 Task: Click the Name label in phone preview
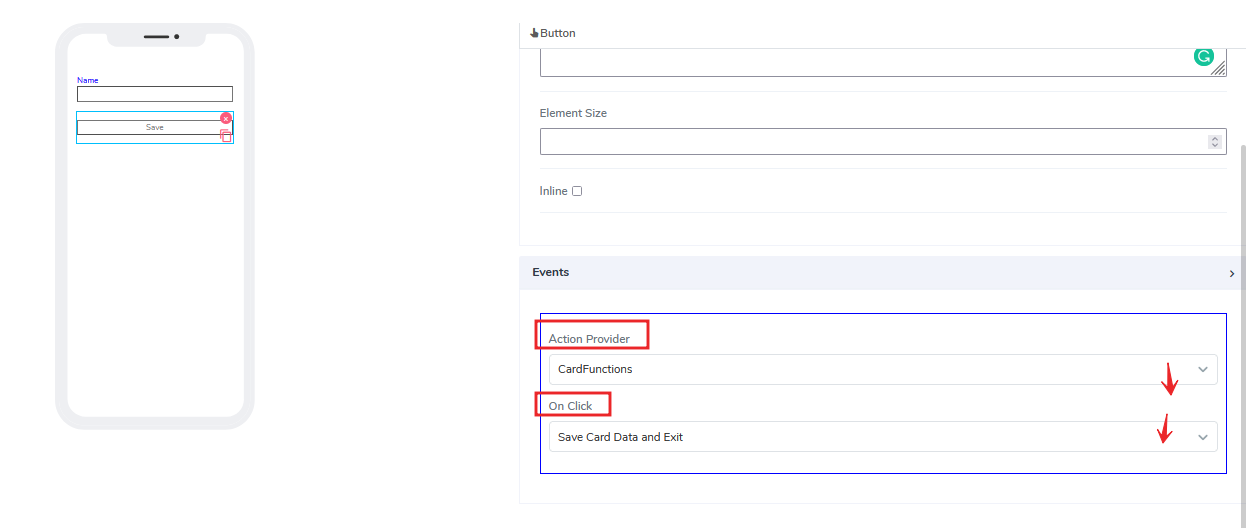[x=88, y=80]
